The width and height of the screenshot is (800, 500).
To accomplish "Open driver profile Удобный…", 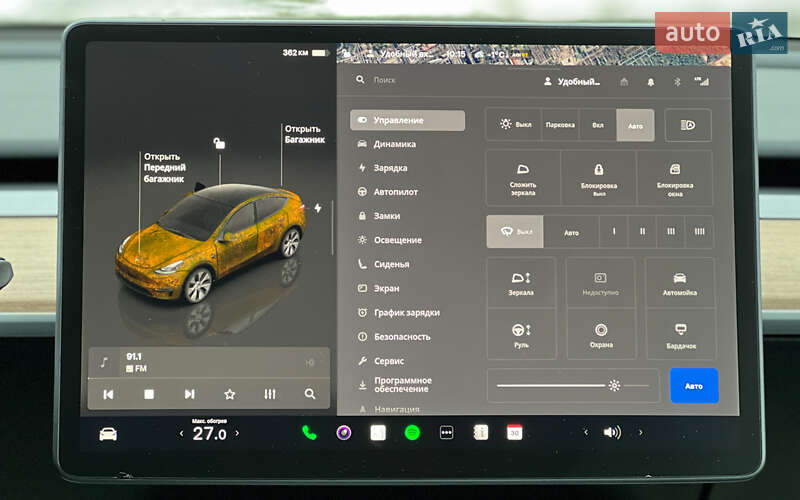I will pos(572,82).
